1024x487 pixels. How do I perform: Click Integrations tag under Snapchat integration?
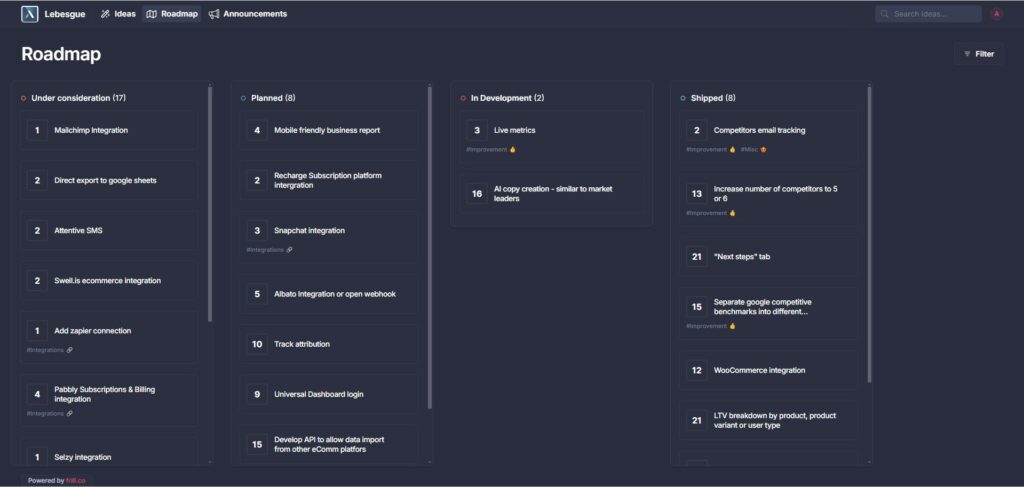click(x=269, y=249)
